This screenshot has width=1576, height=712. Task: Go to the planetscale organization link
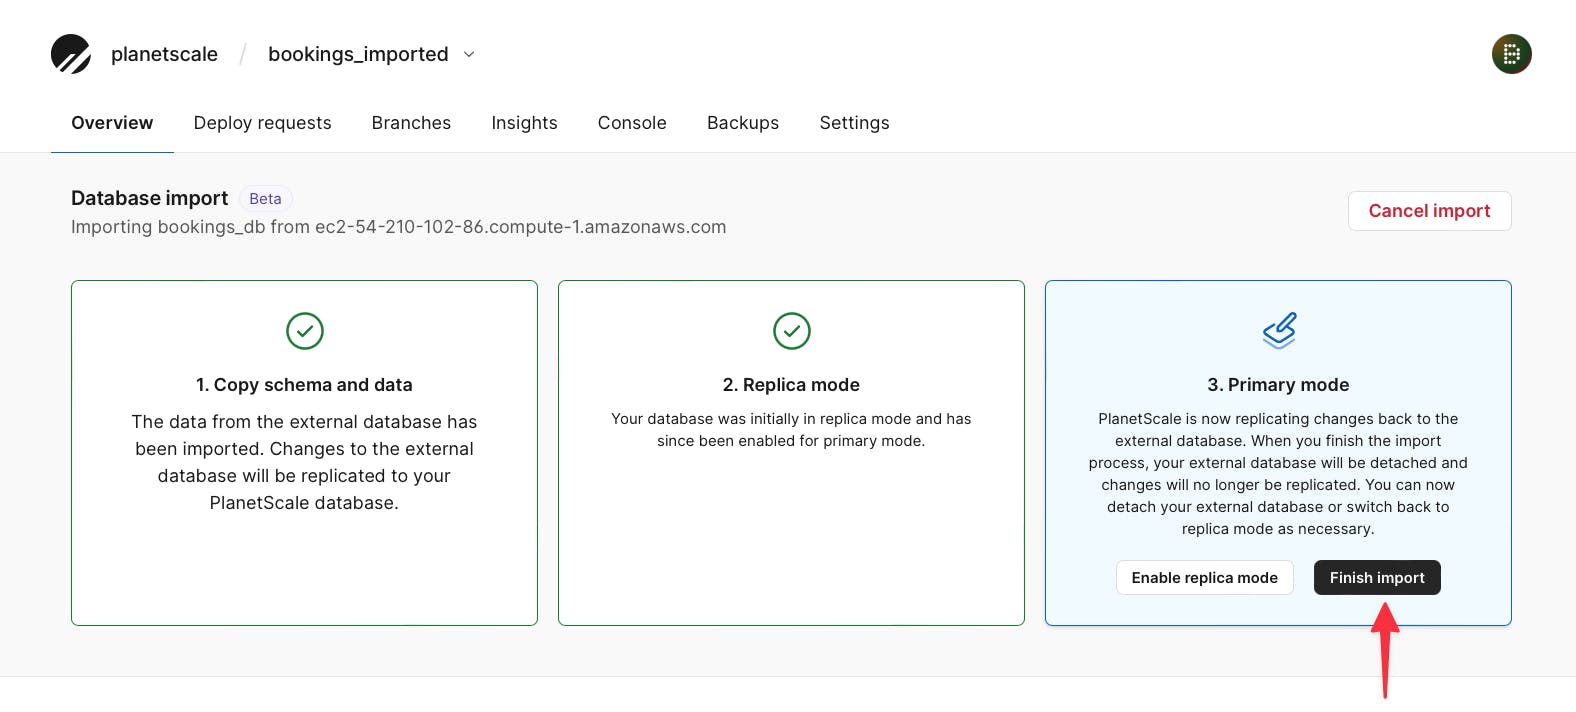tap(164, 54)
